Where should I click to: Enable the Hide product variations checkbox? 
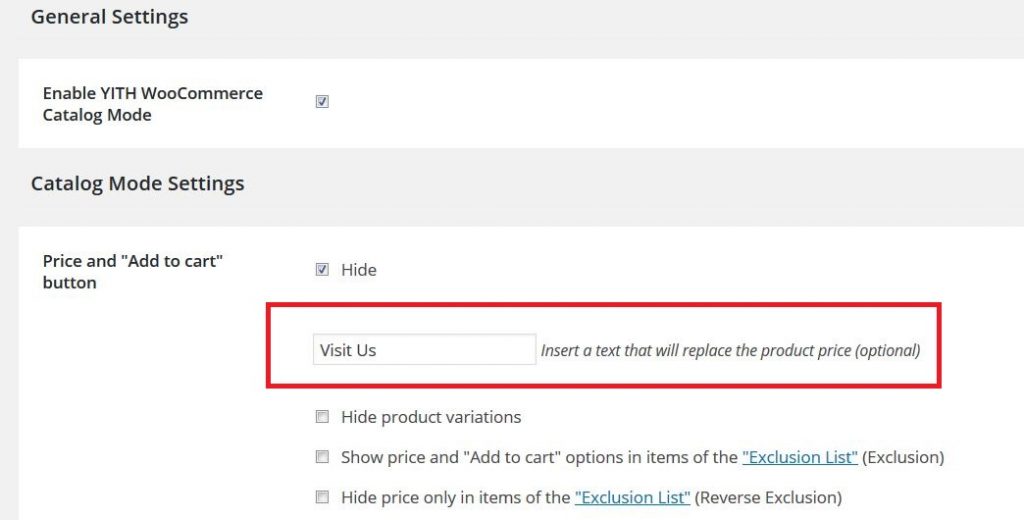pyautogui.click(x=322, y=416)
